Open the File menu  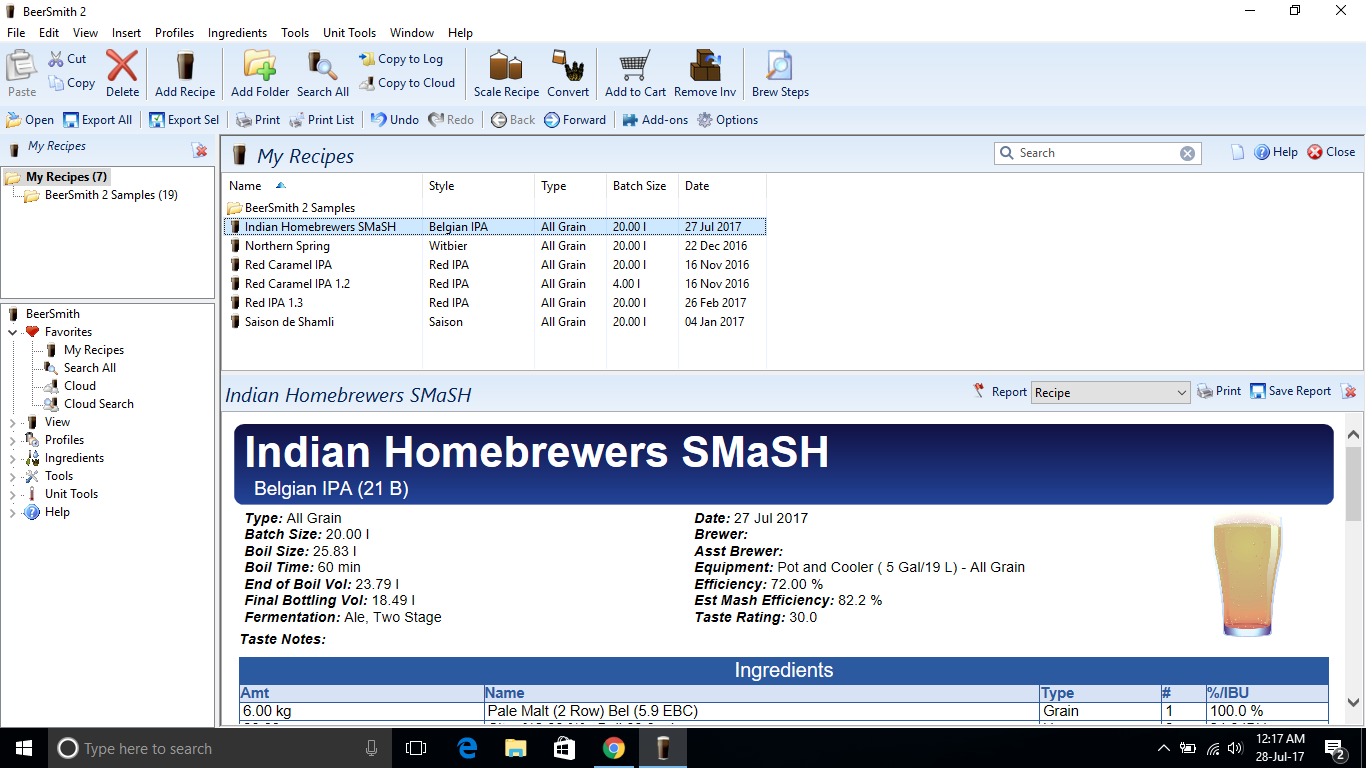(16, 33)
